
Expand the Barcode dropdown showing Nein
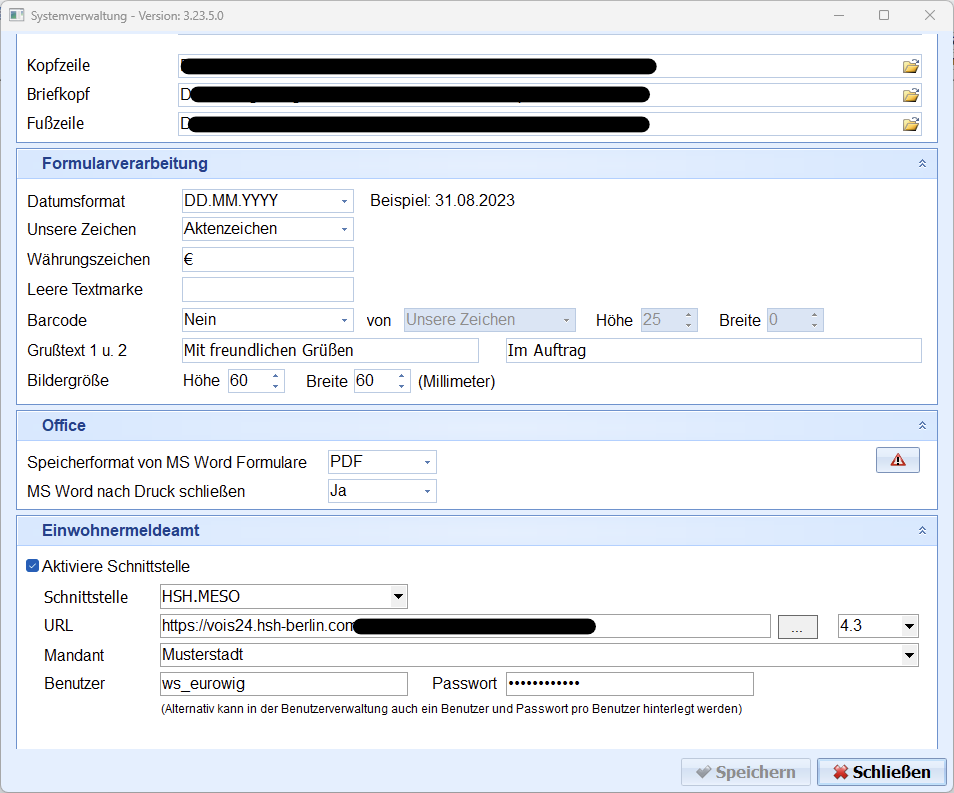click(x=344, y=321)
